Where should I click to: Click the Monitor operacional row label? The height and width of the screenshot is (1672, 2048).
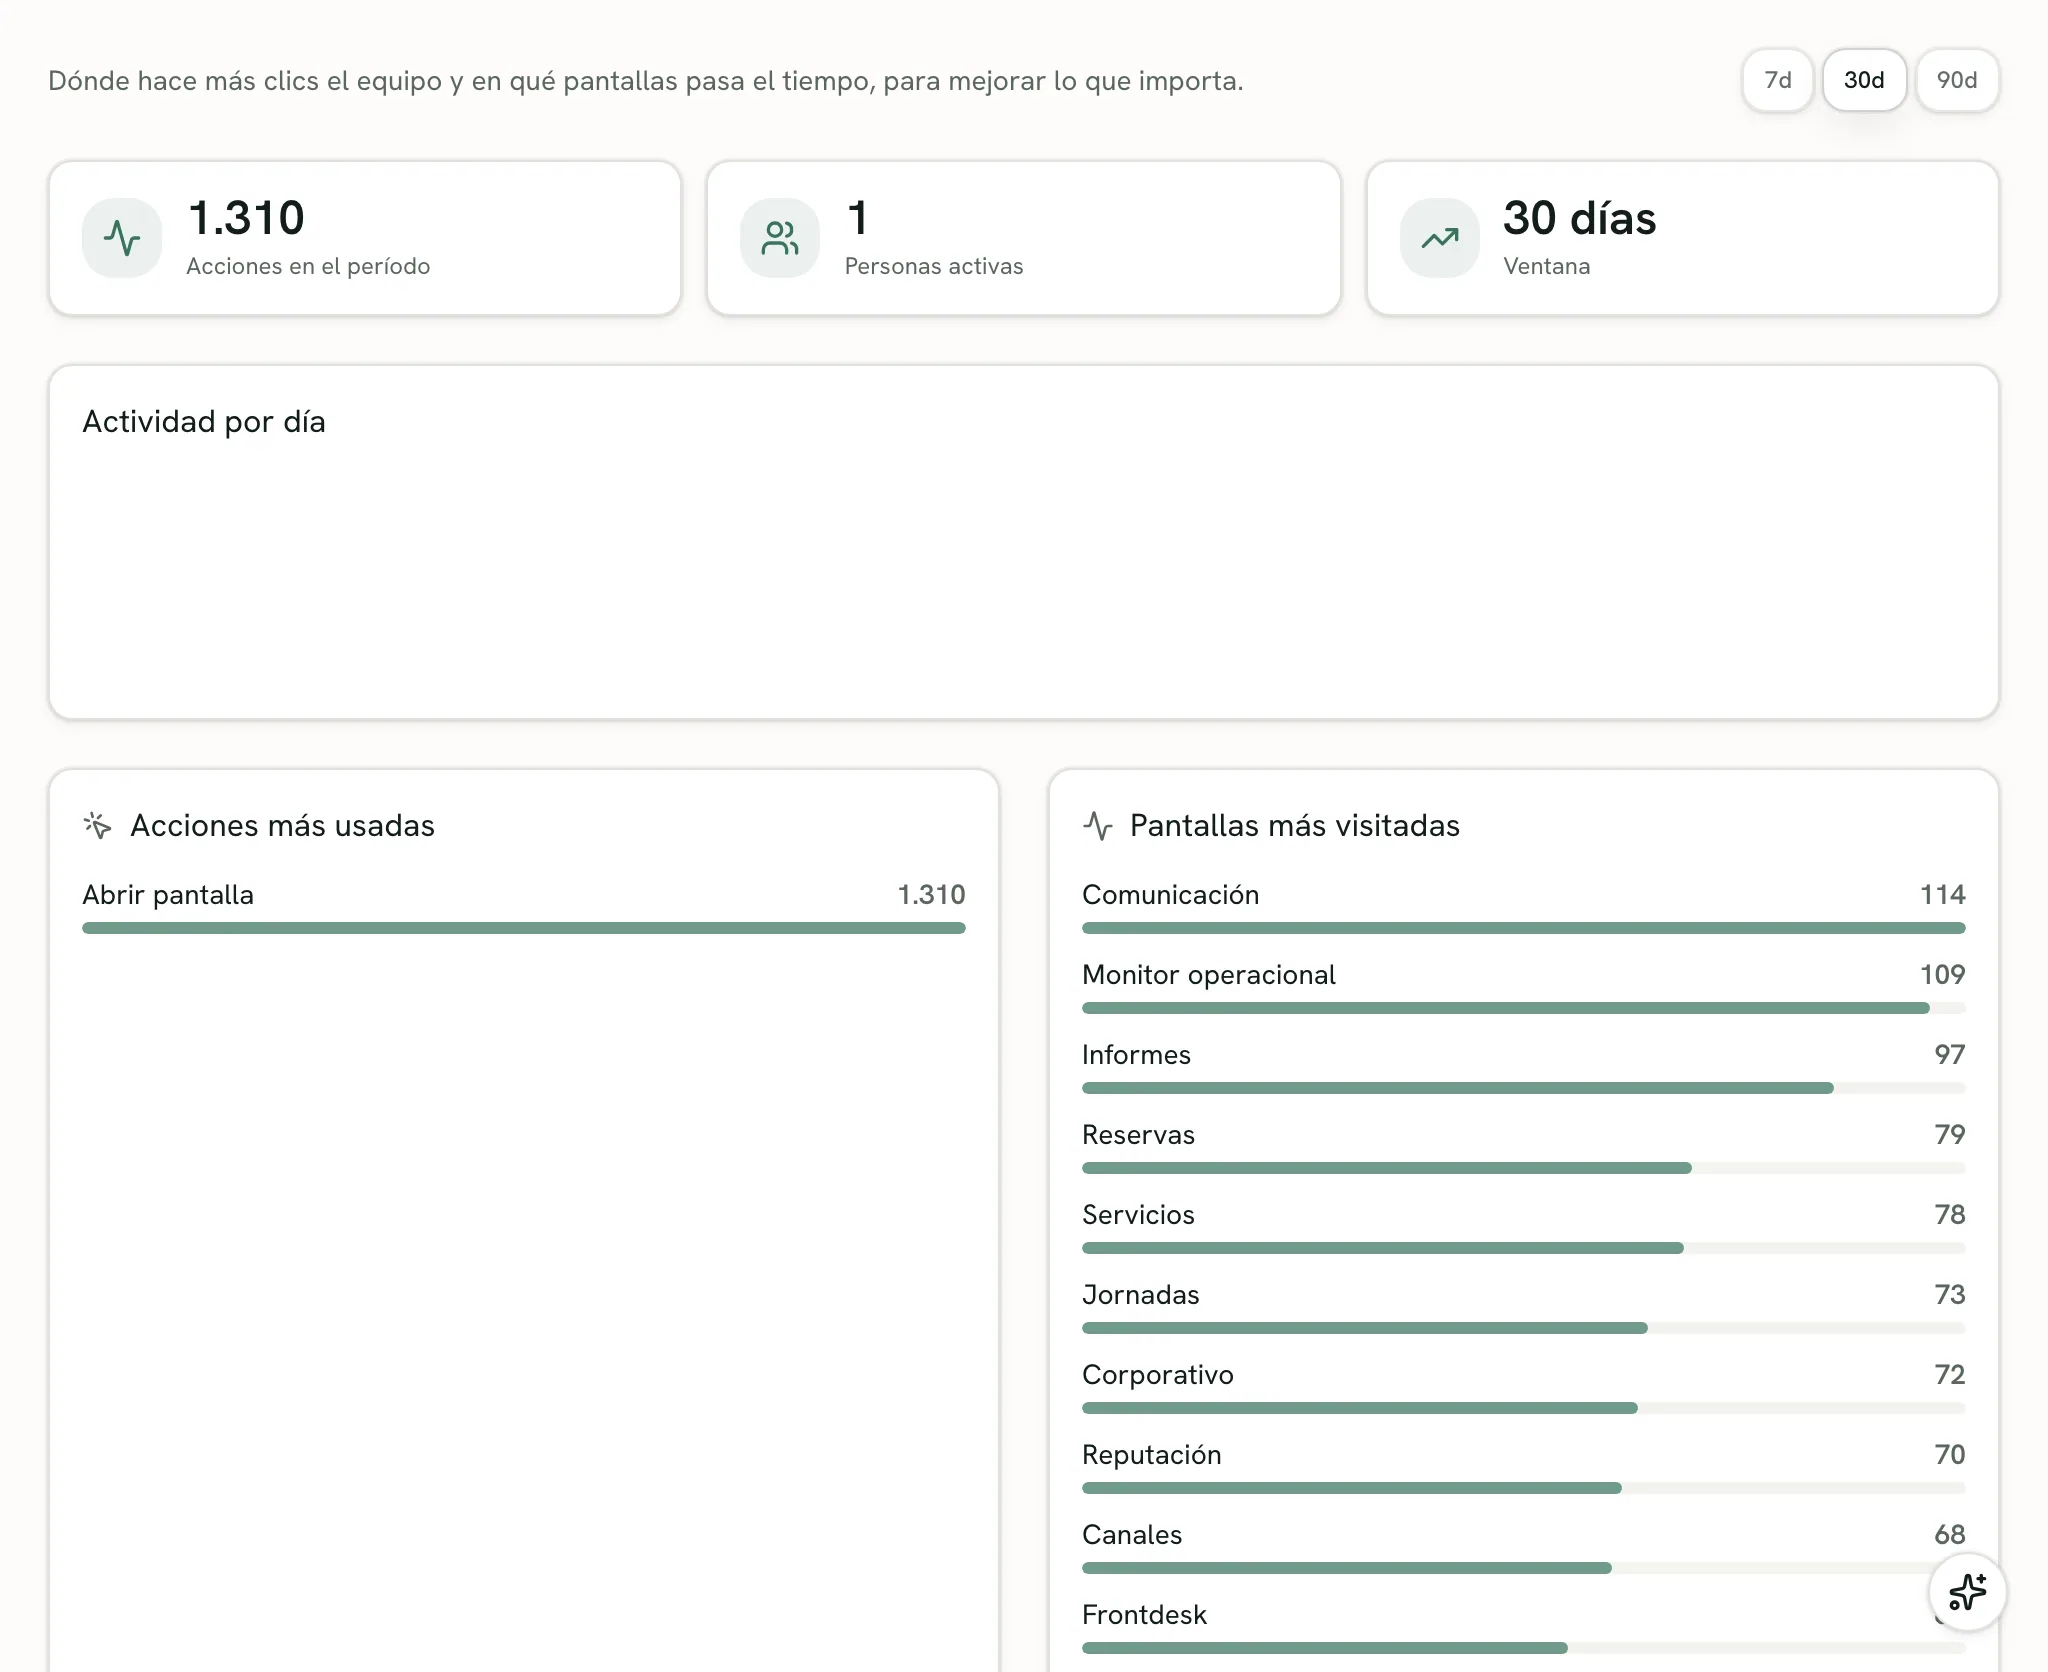[x=1209, y=974]
